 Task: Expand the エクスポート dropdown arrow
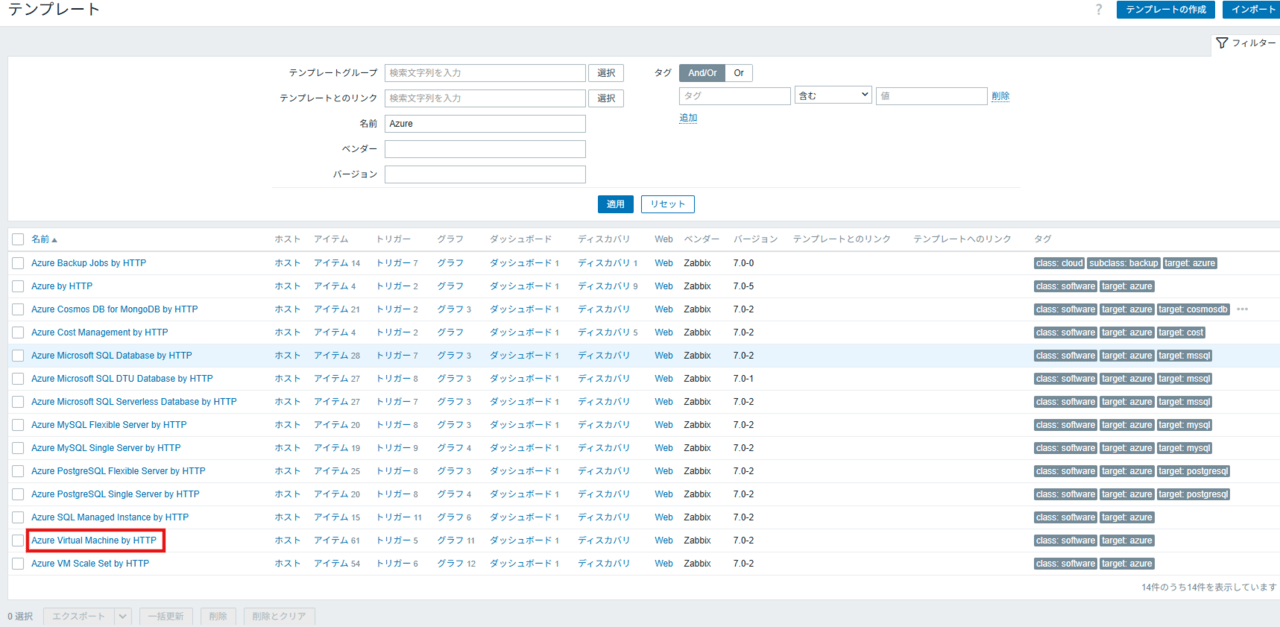(x=124, y=616)
